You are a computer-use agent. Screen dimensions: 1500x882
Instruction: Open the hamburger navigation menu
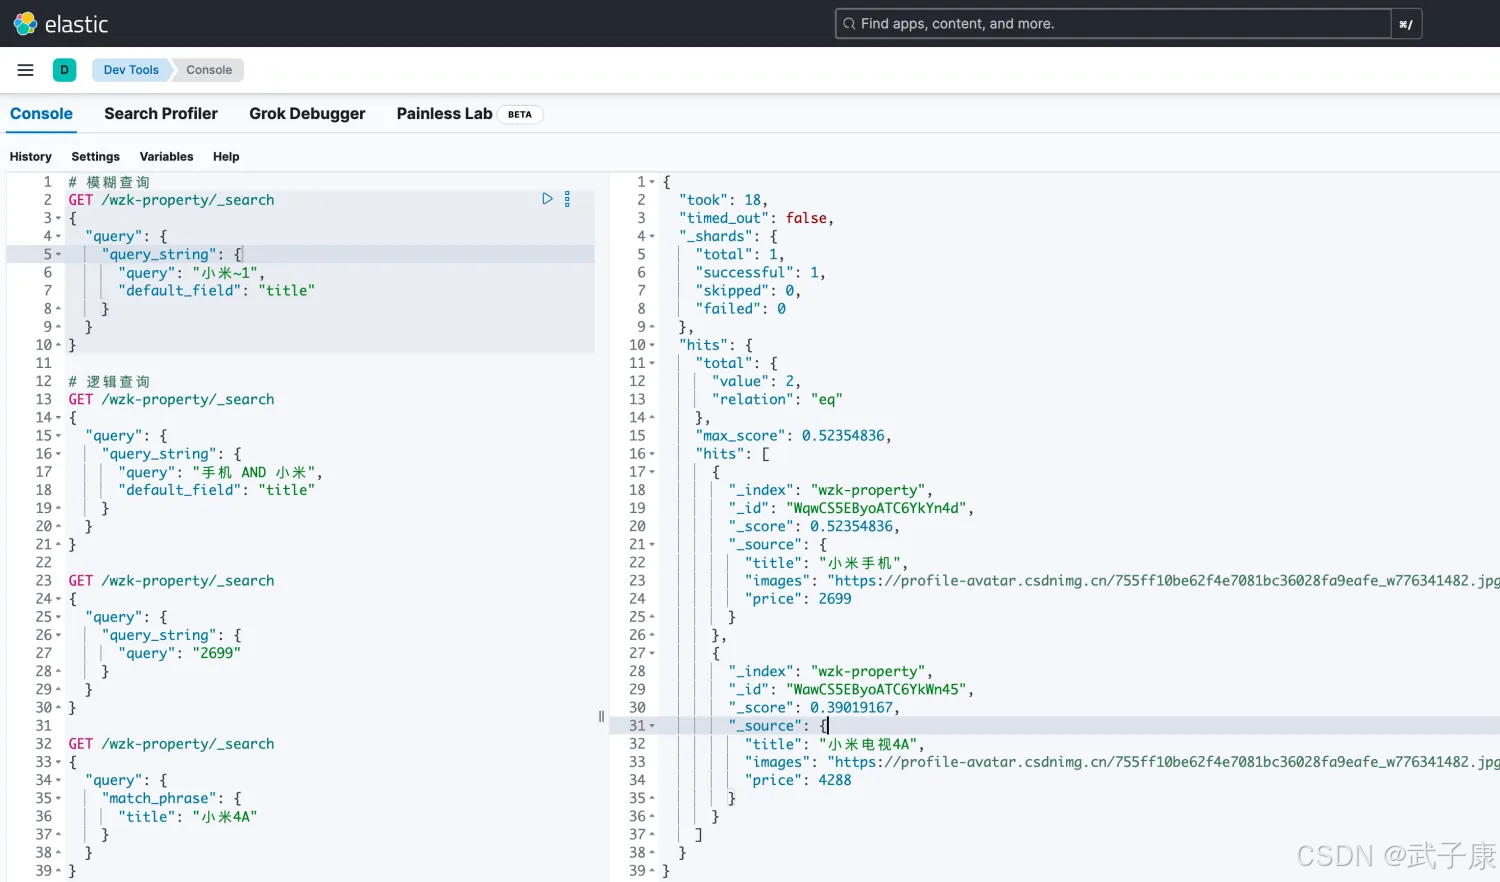pyautogui.click(x=26, y=70)
